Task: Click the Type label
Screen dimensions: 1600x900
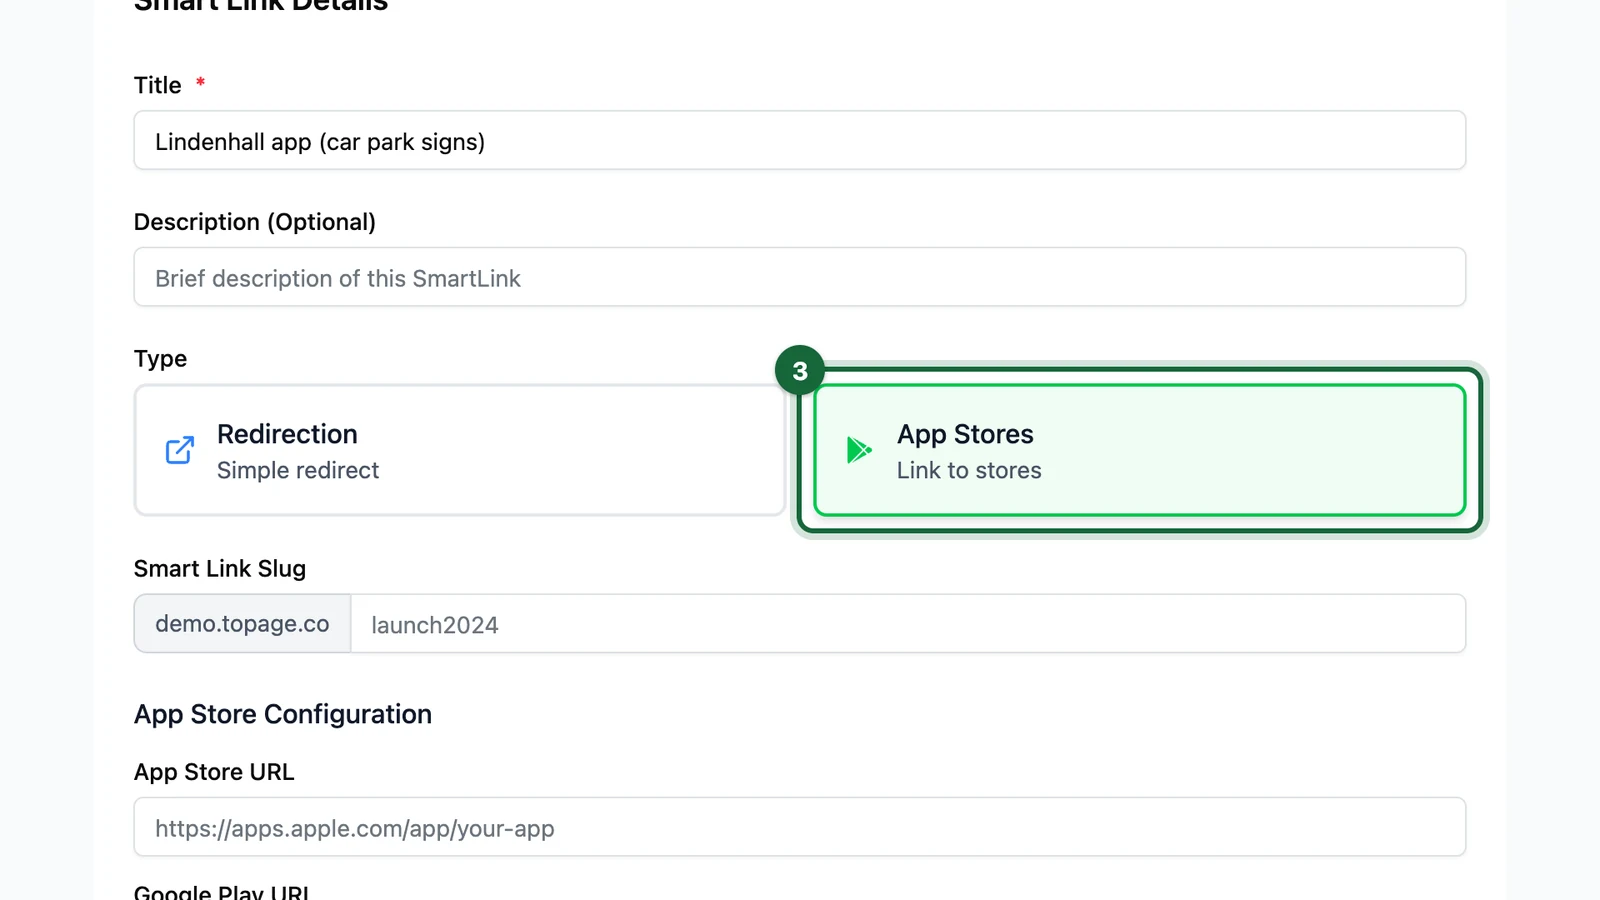Action: click(160, 359)
